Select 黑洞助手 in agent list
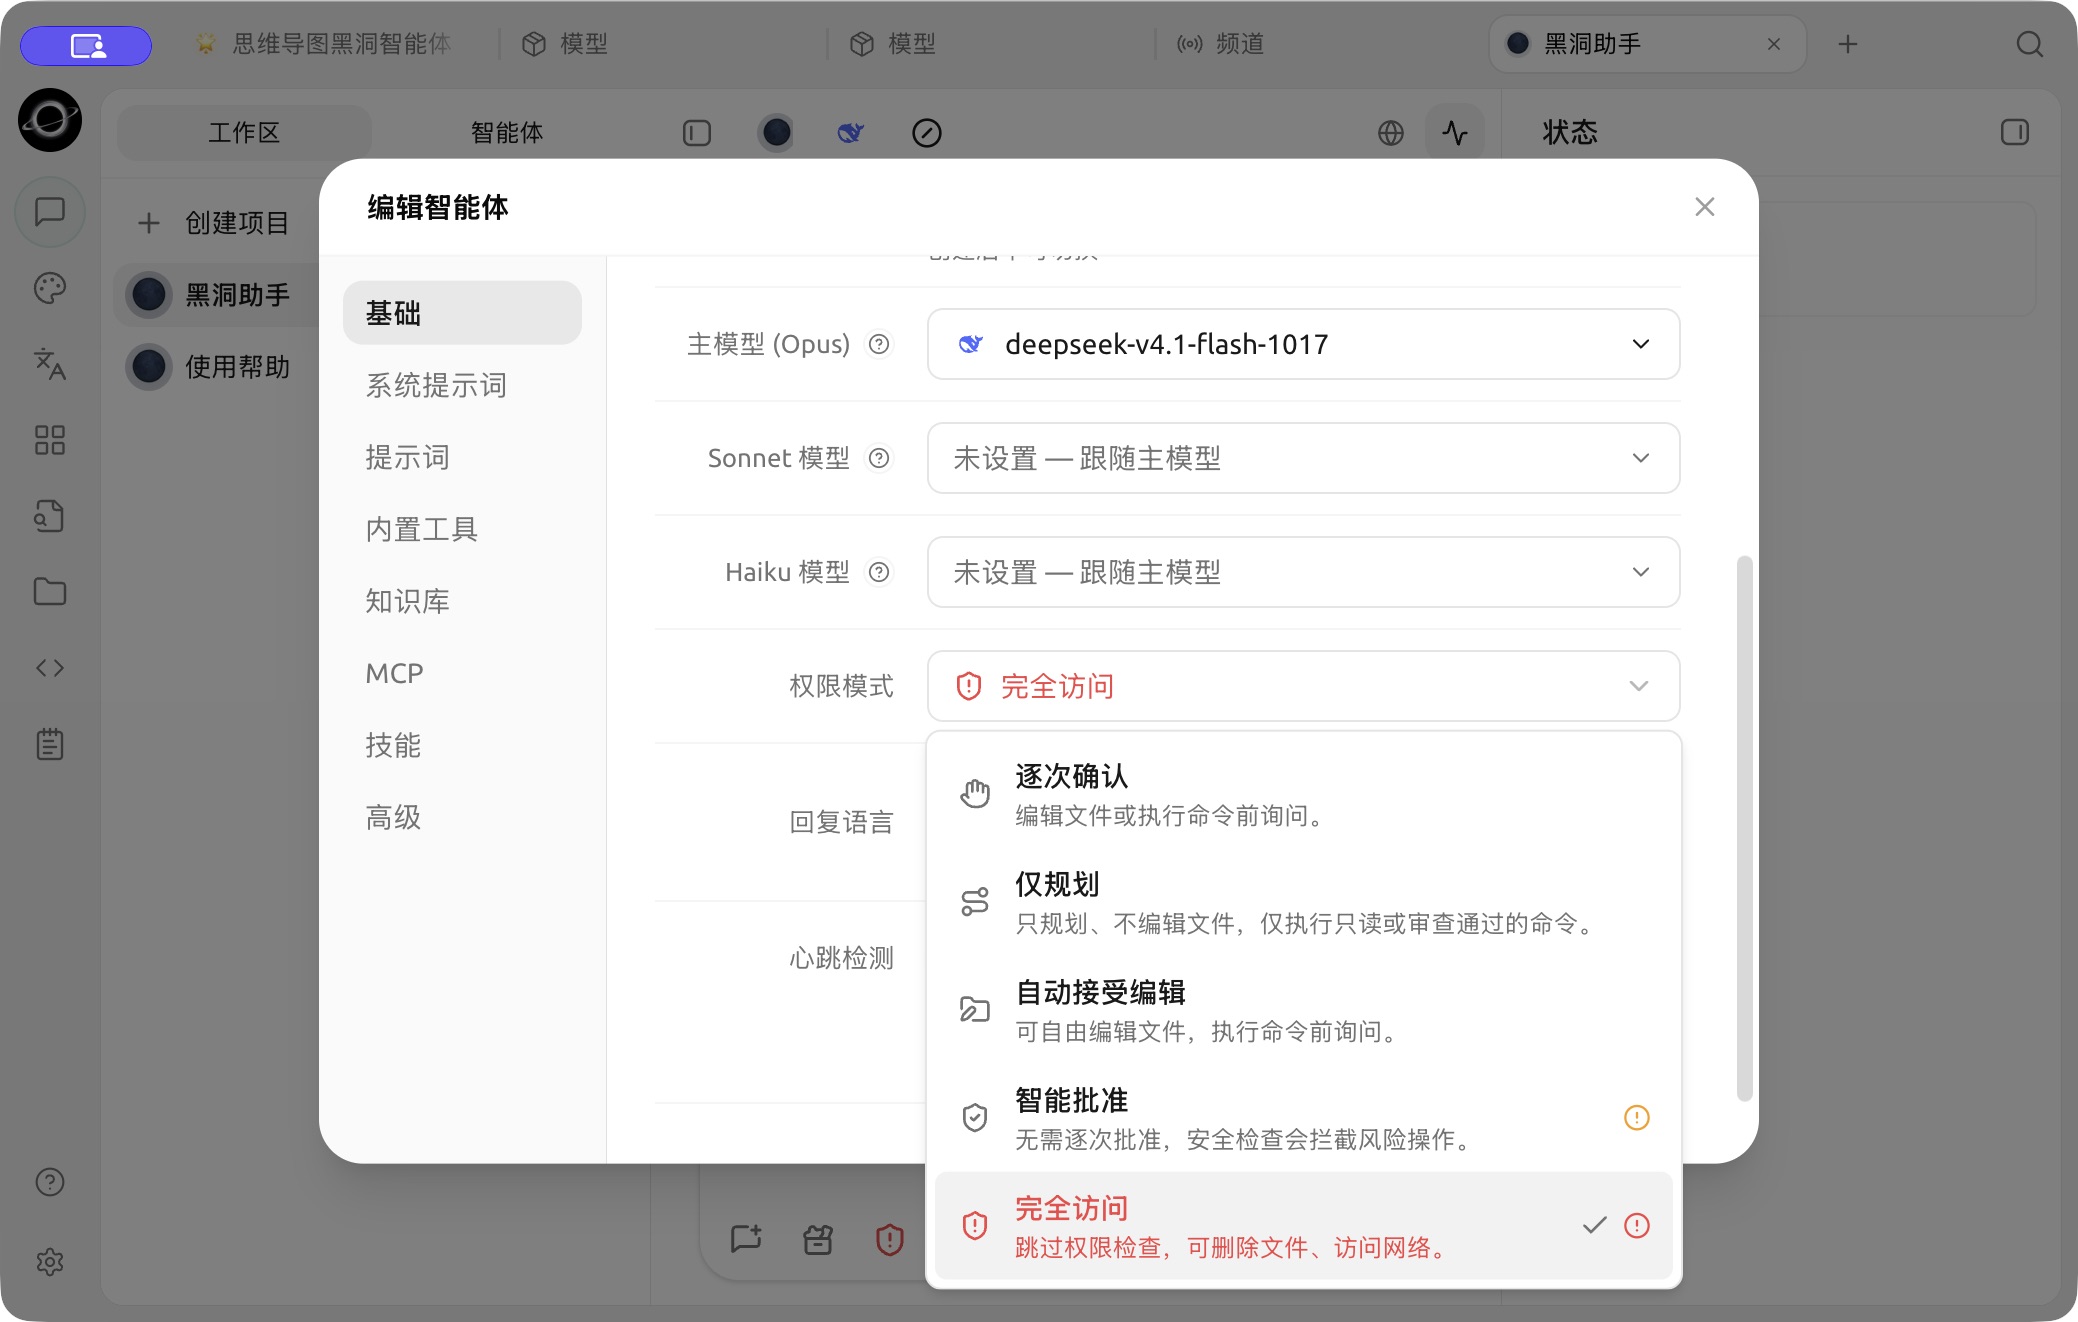The height and width of the screenshot is (1322, 2078). point(215,295)
